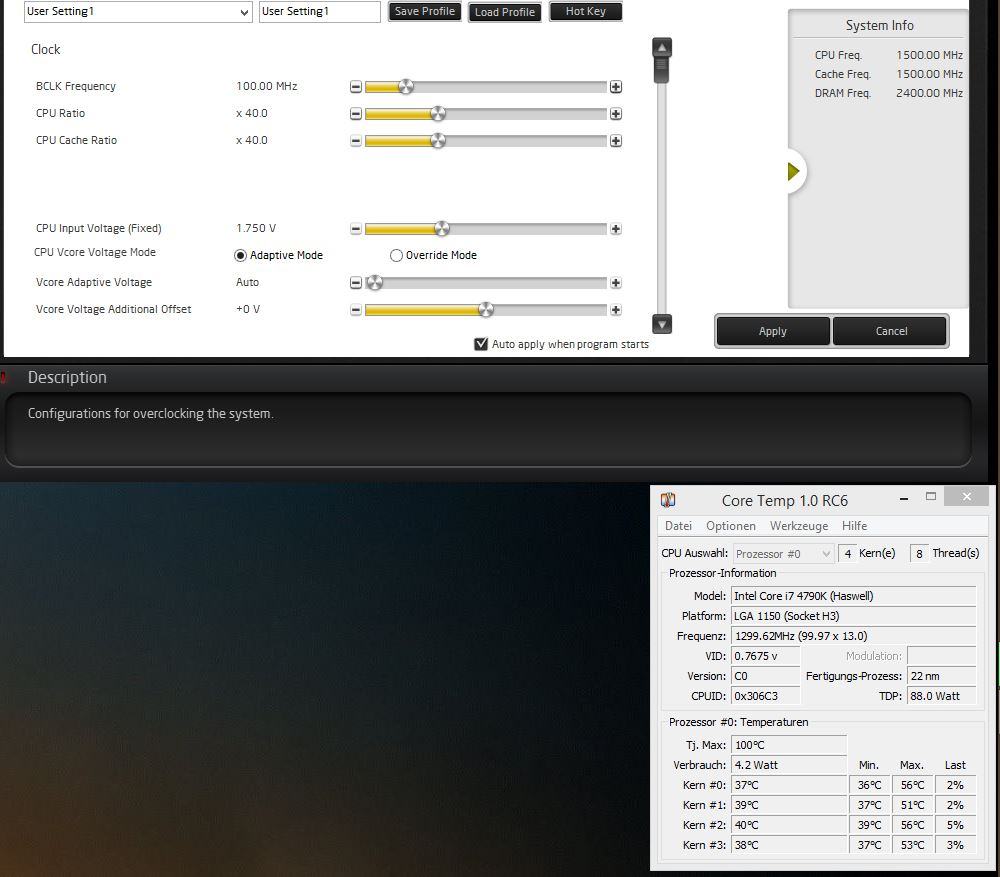Viewport: 1000px width, 877px height.
Task: Click Vcore Voltage Additional Offset slider handle
Action: point(486,310)
